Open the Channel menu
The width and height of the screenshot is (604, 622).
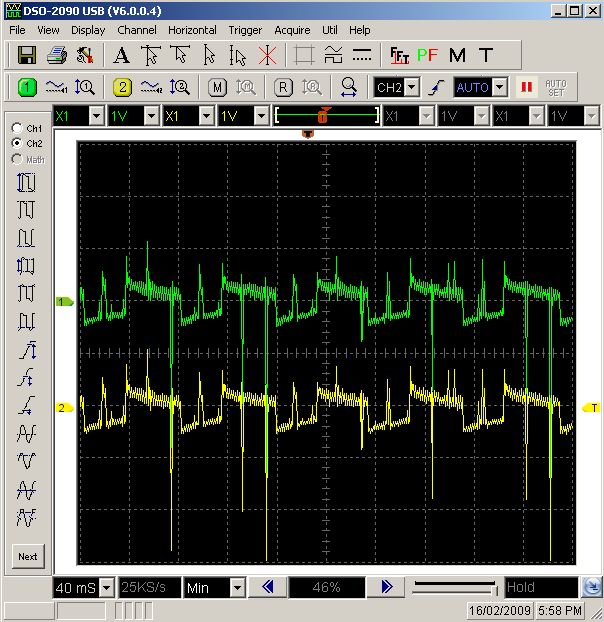[x=137, y=30]
